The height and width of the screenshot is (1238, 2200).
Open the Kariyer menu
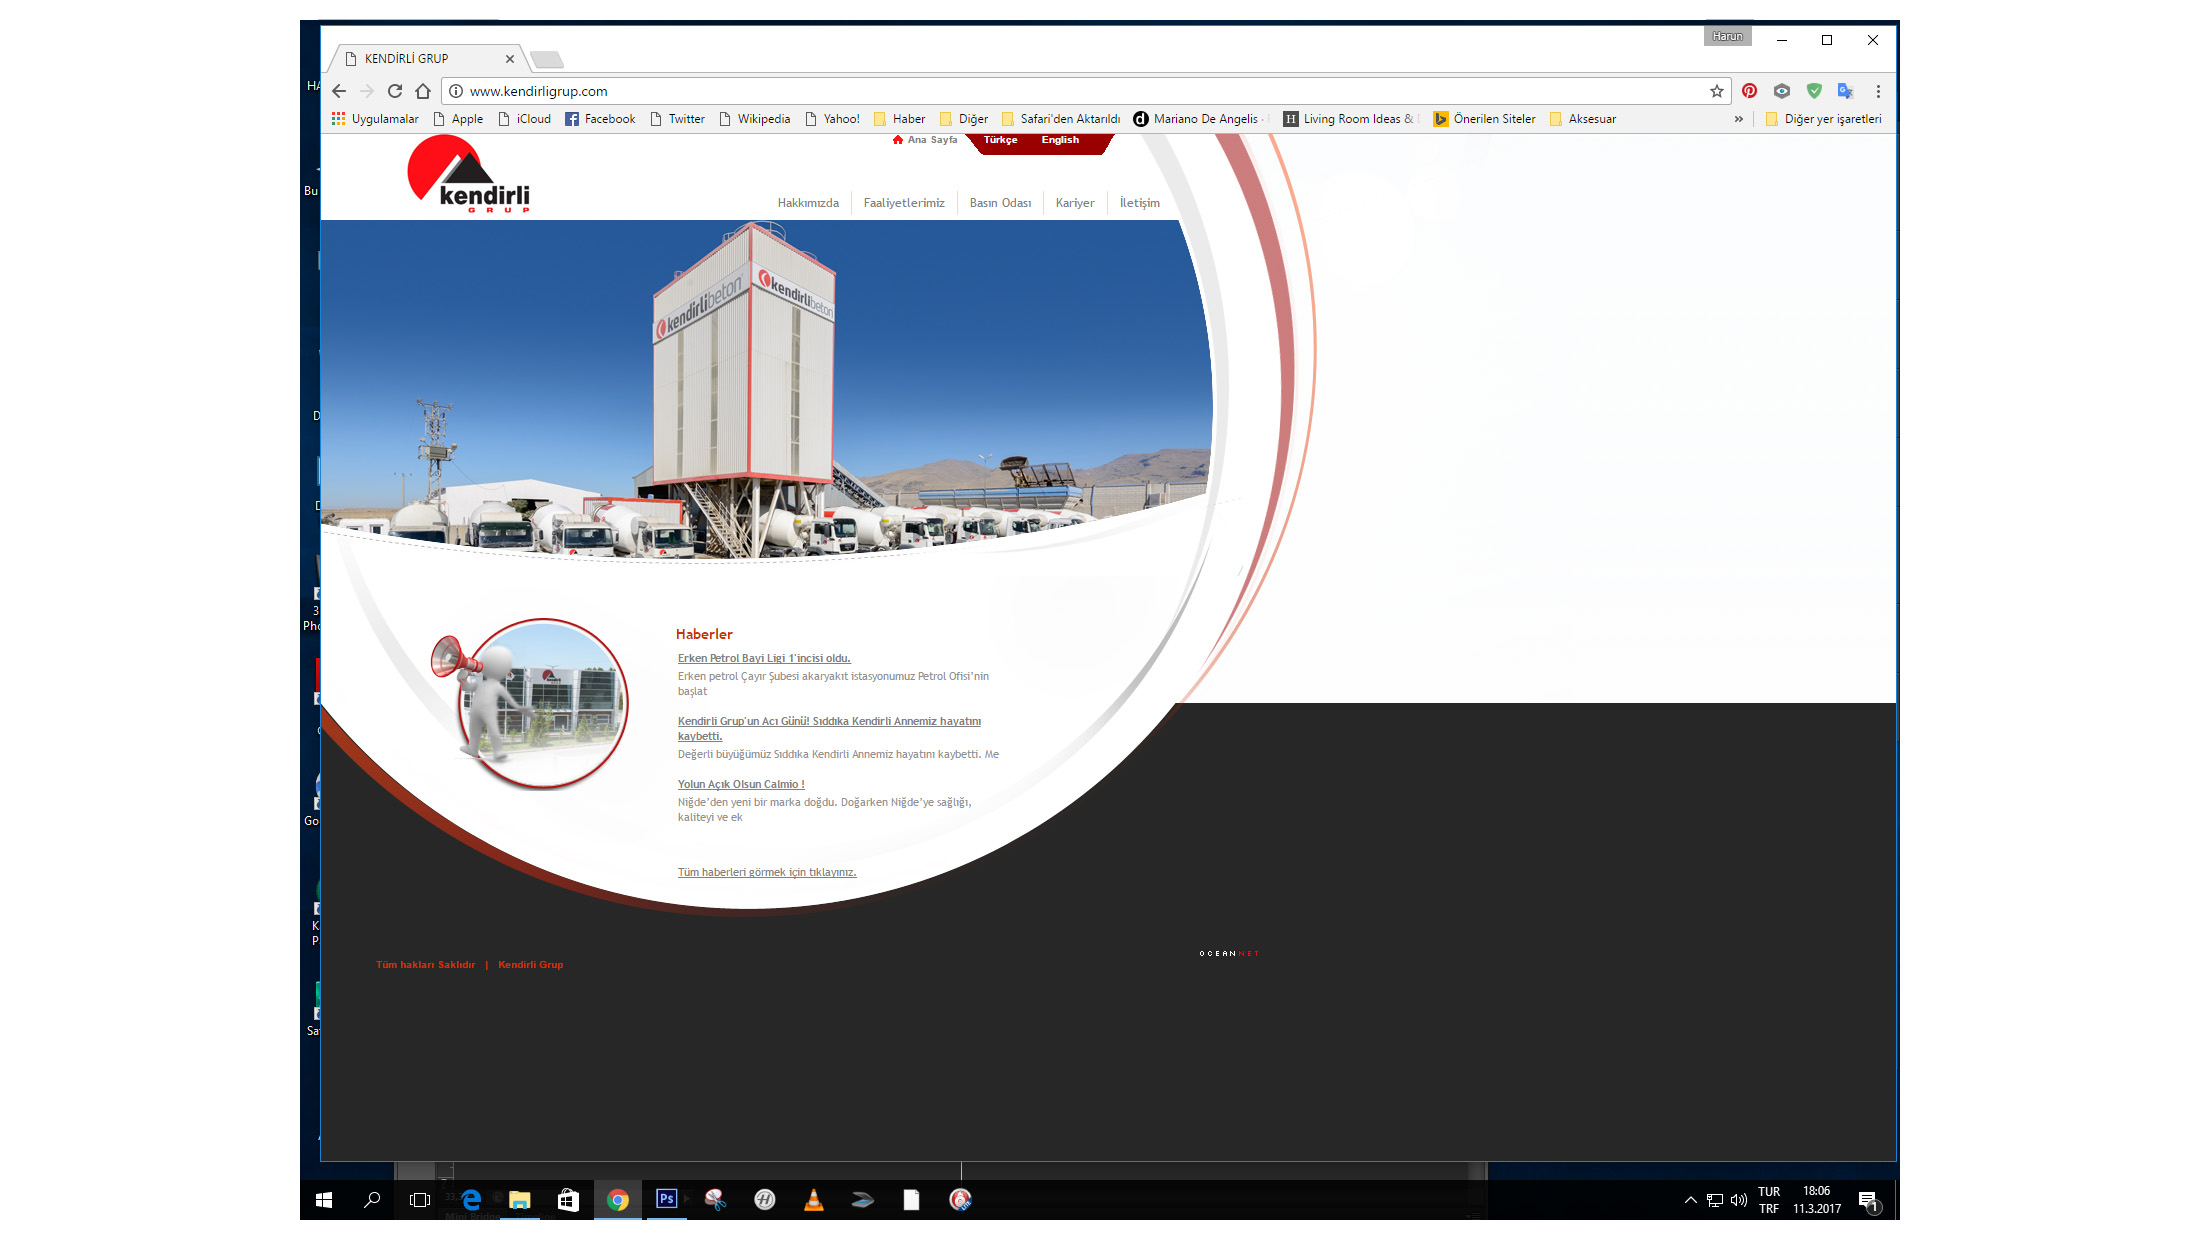tap(1075, 203)
